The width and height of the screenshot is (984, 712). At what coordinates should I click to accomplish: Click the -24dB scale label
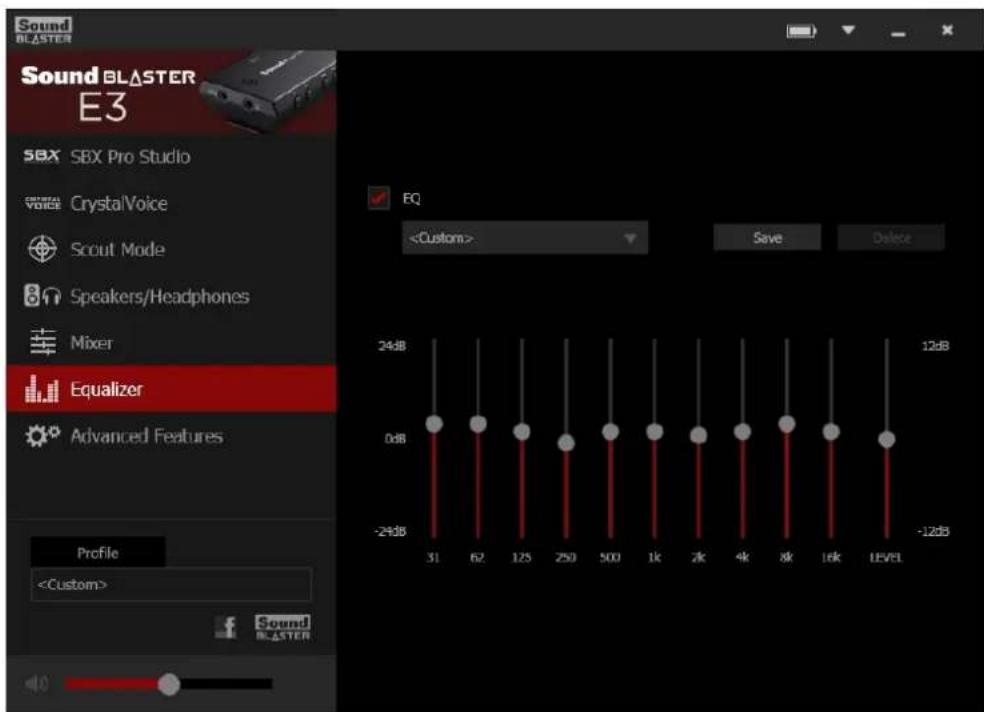(390, 531)
